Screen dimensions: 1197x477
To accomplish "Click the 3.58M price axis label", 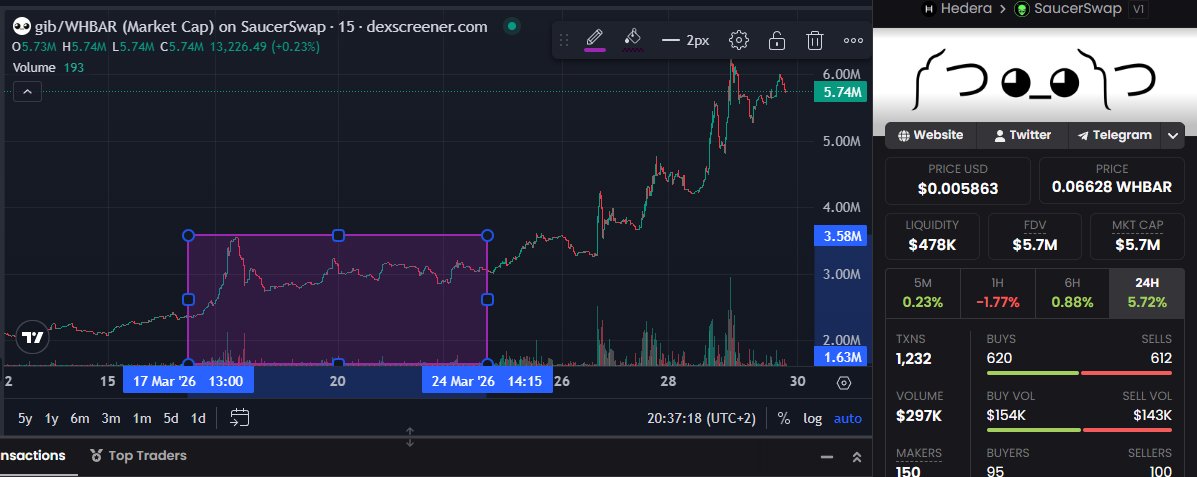I will pos(840,236).
